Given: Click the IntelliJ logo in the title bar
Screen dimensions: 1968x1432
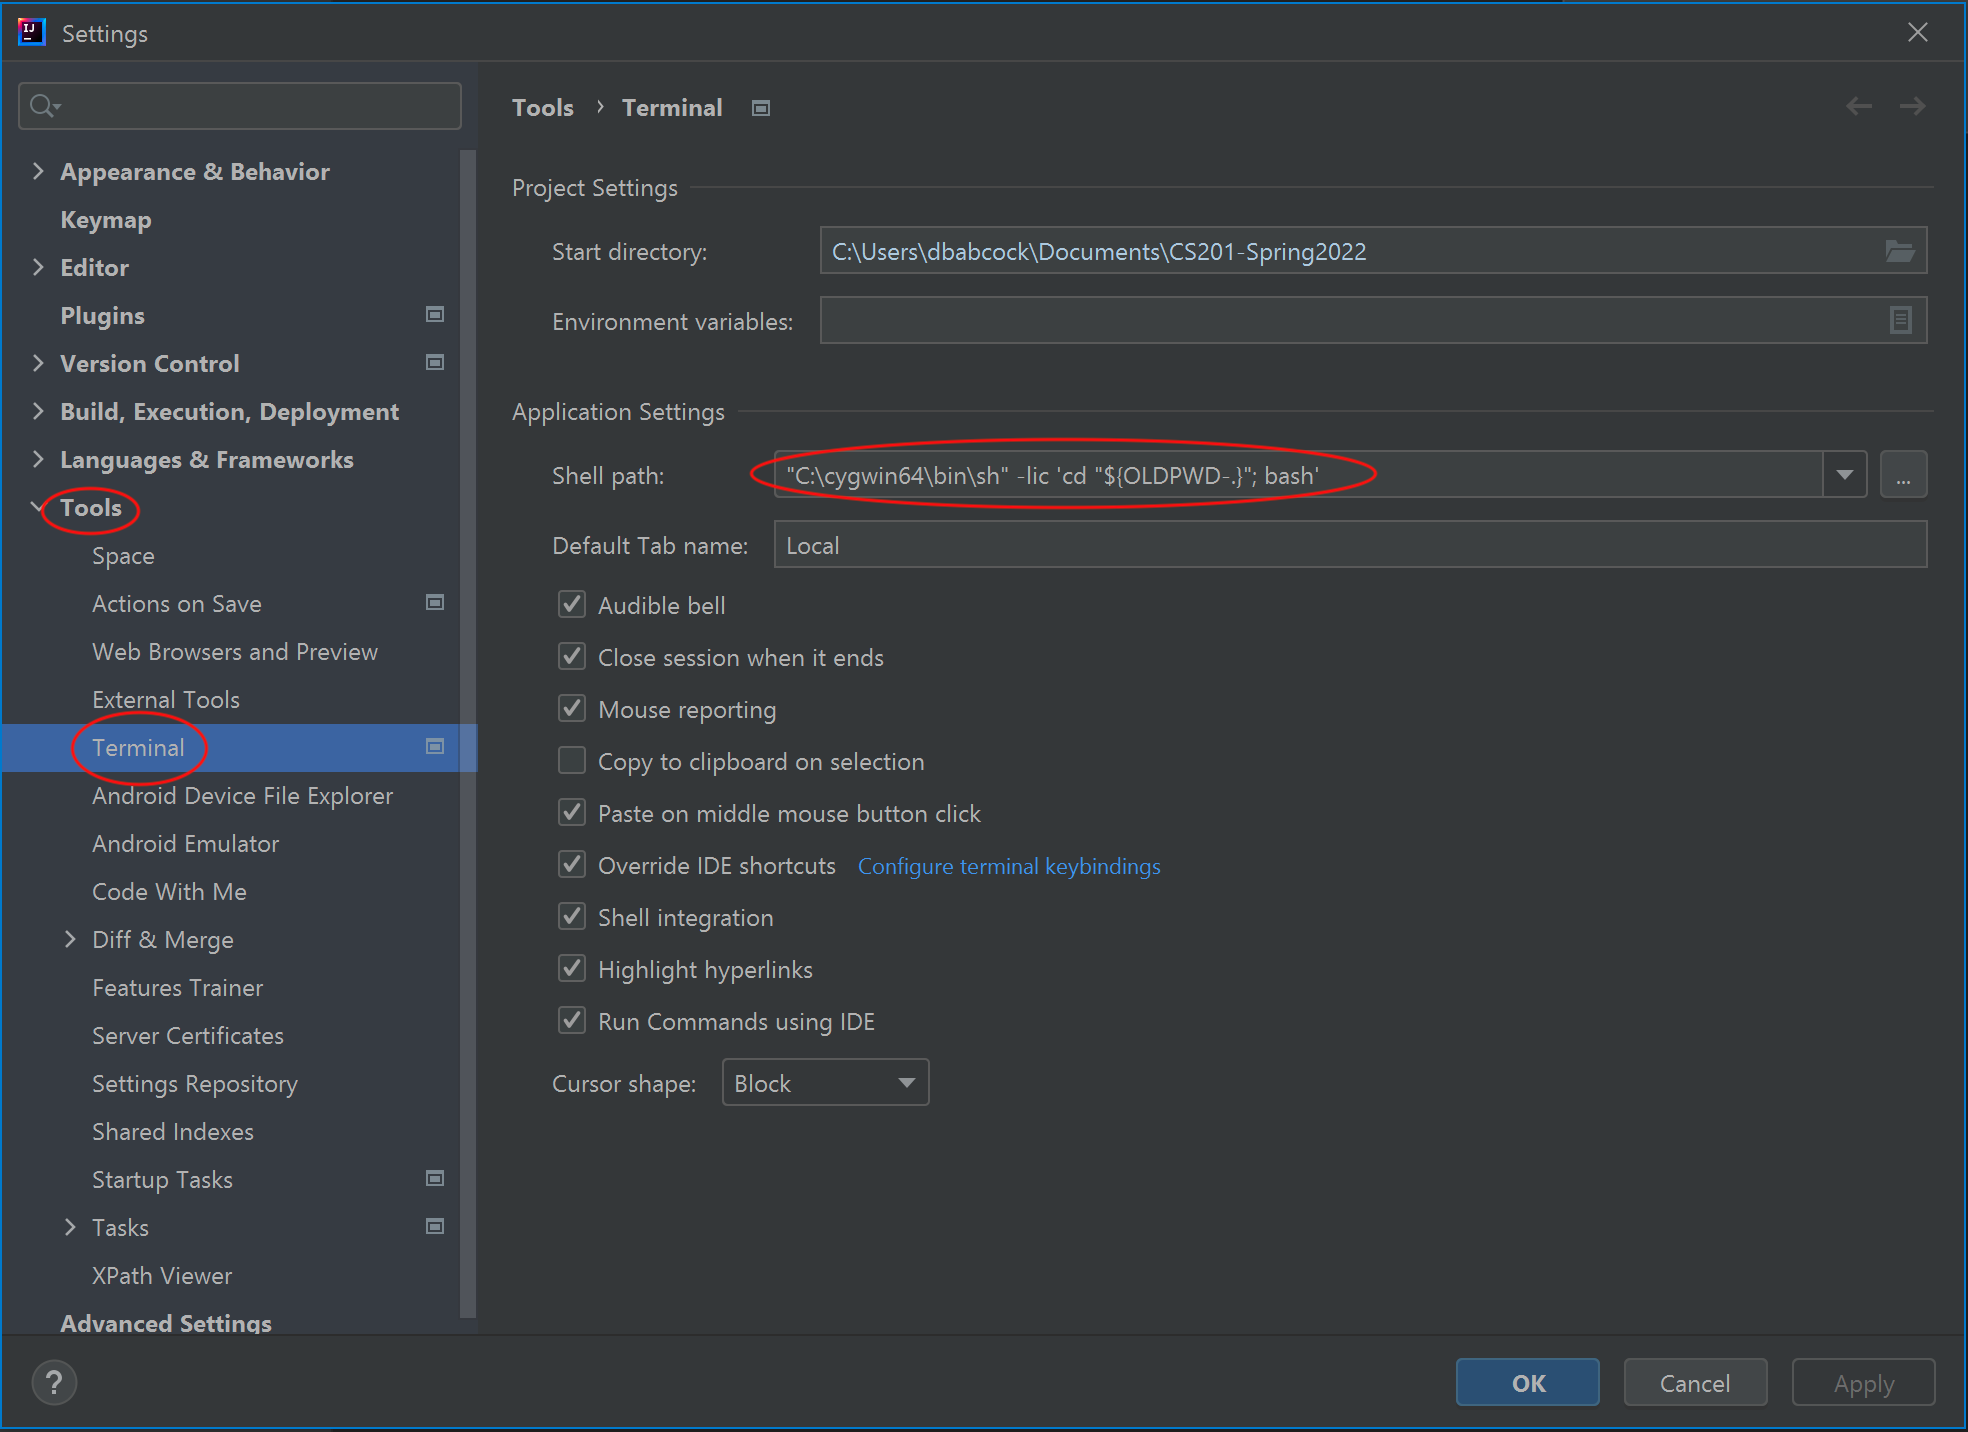Looking at the screenshot, I should (x=31, y=31).
